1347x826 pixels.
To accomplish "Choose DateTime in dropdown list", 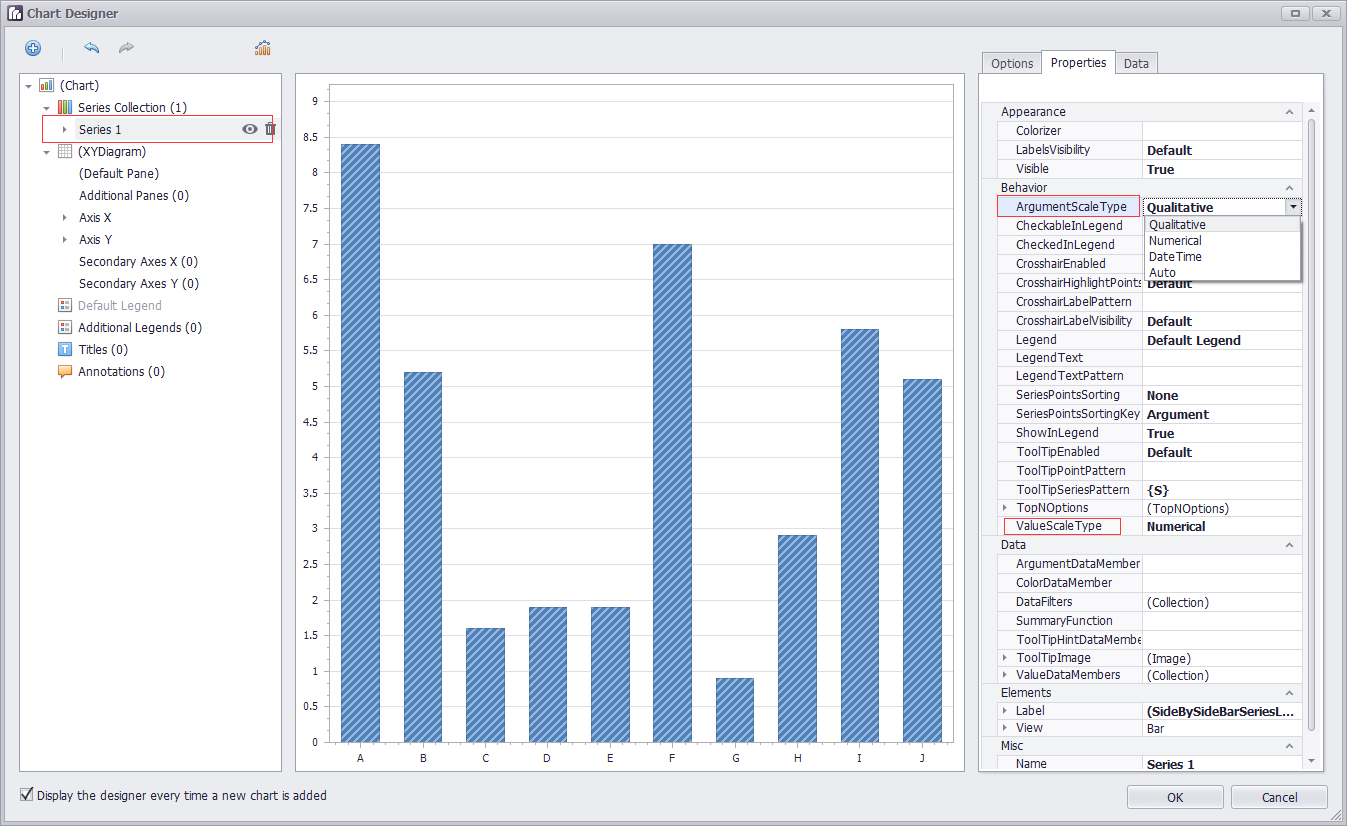I will pyautogui.click(x=1222, y=257).
